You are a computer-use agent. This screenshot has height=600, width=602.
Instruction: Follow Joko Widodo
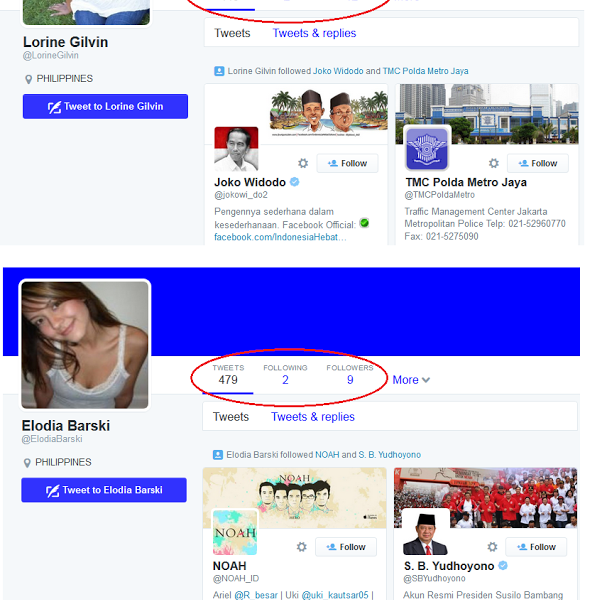point(347,163)
